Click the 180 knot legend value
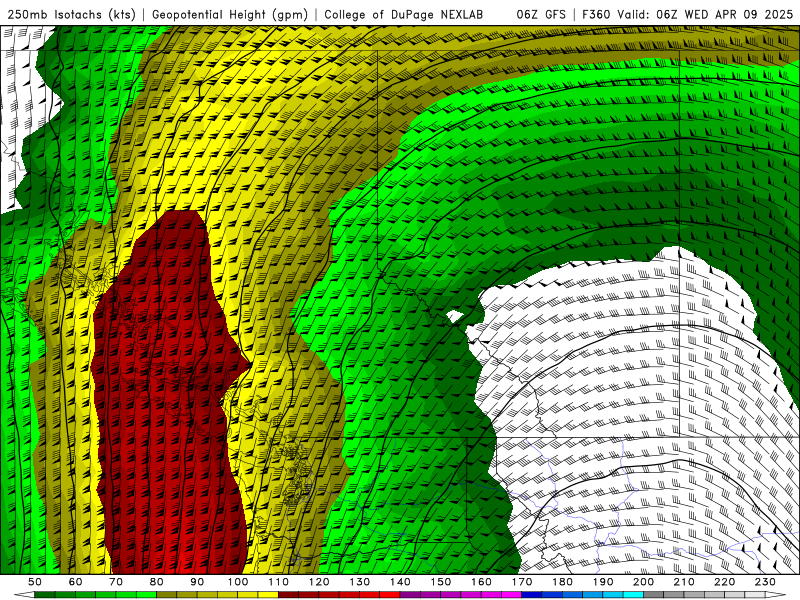This screenshot has height=600, width=800. point(562,582)
